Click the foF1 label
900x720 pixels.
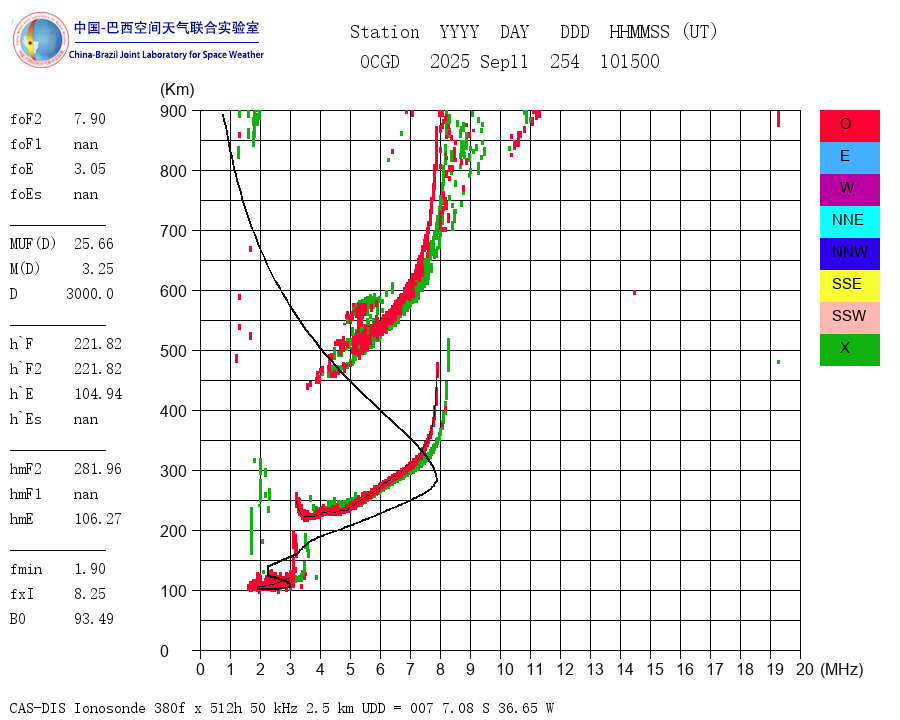26,144
